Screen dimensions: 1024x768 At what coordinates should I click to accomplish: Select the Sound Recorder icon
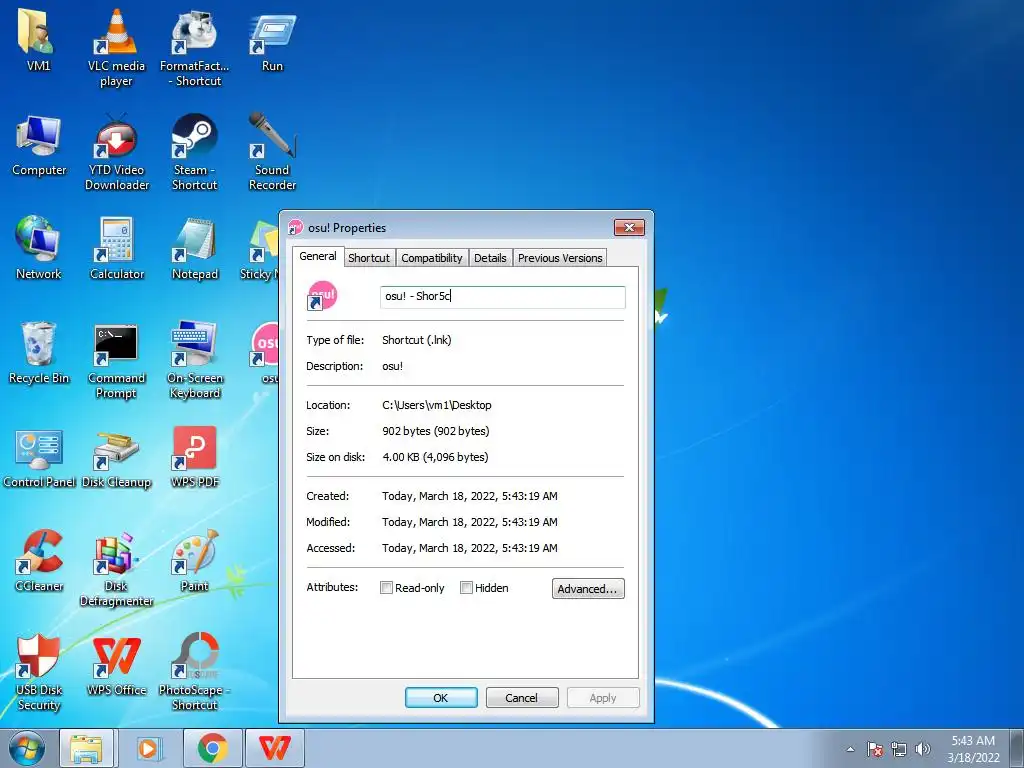[272, 152]
